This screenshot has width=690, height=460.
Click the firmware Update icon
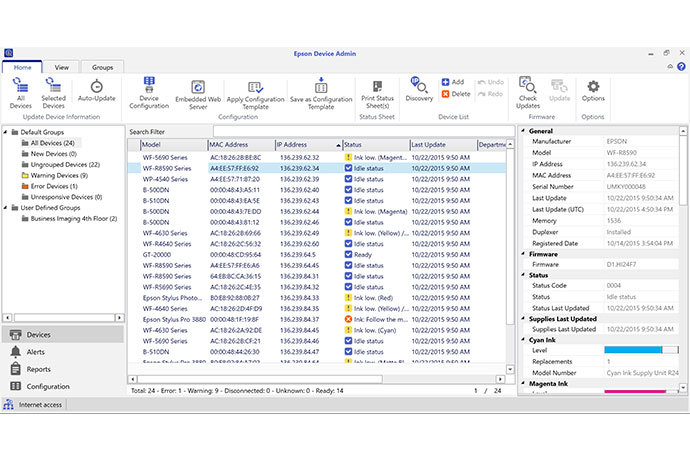[559, 85]
